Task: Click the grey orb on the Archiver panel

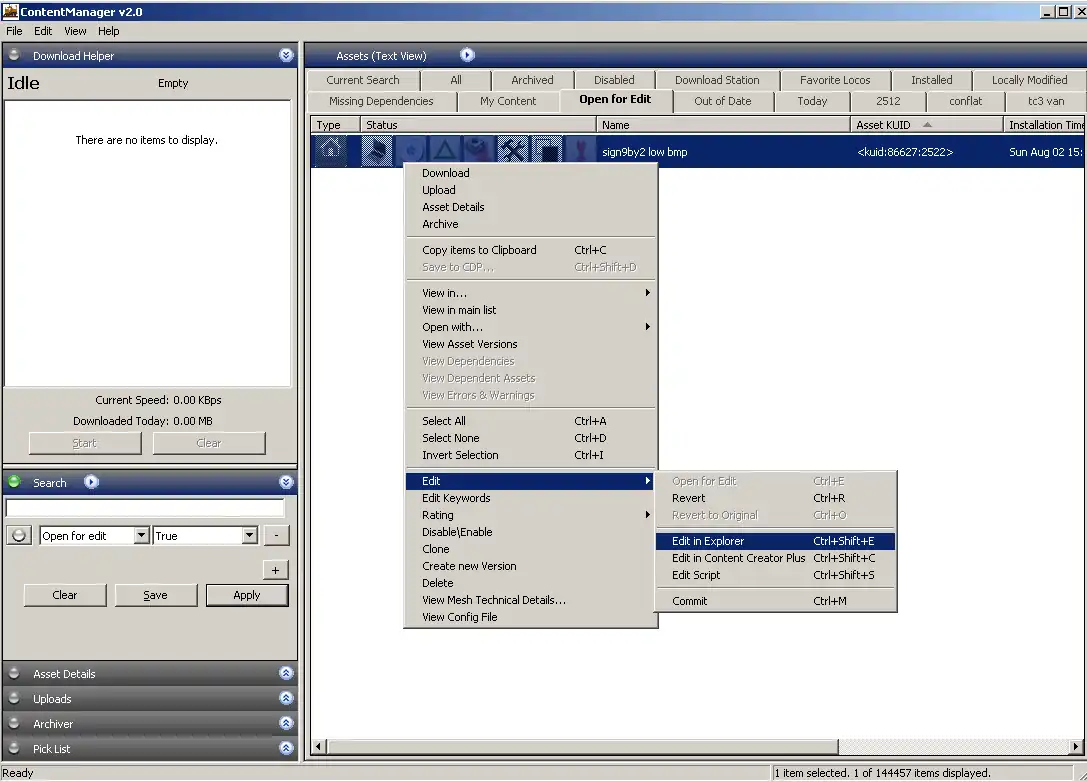Action: coord(14,724)
